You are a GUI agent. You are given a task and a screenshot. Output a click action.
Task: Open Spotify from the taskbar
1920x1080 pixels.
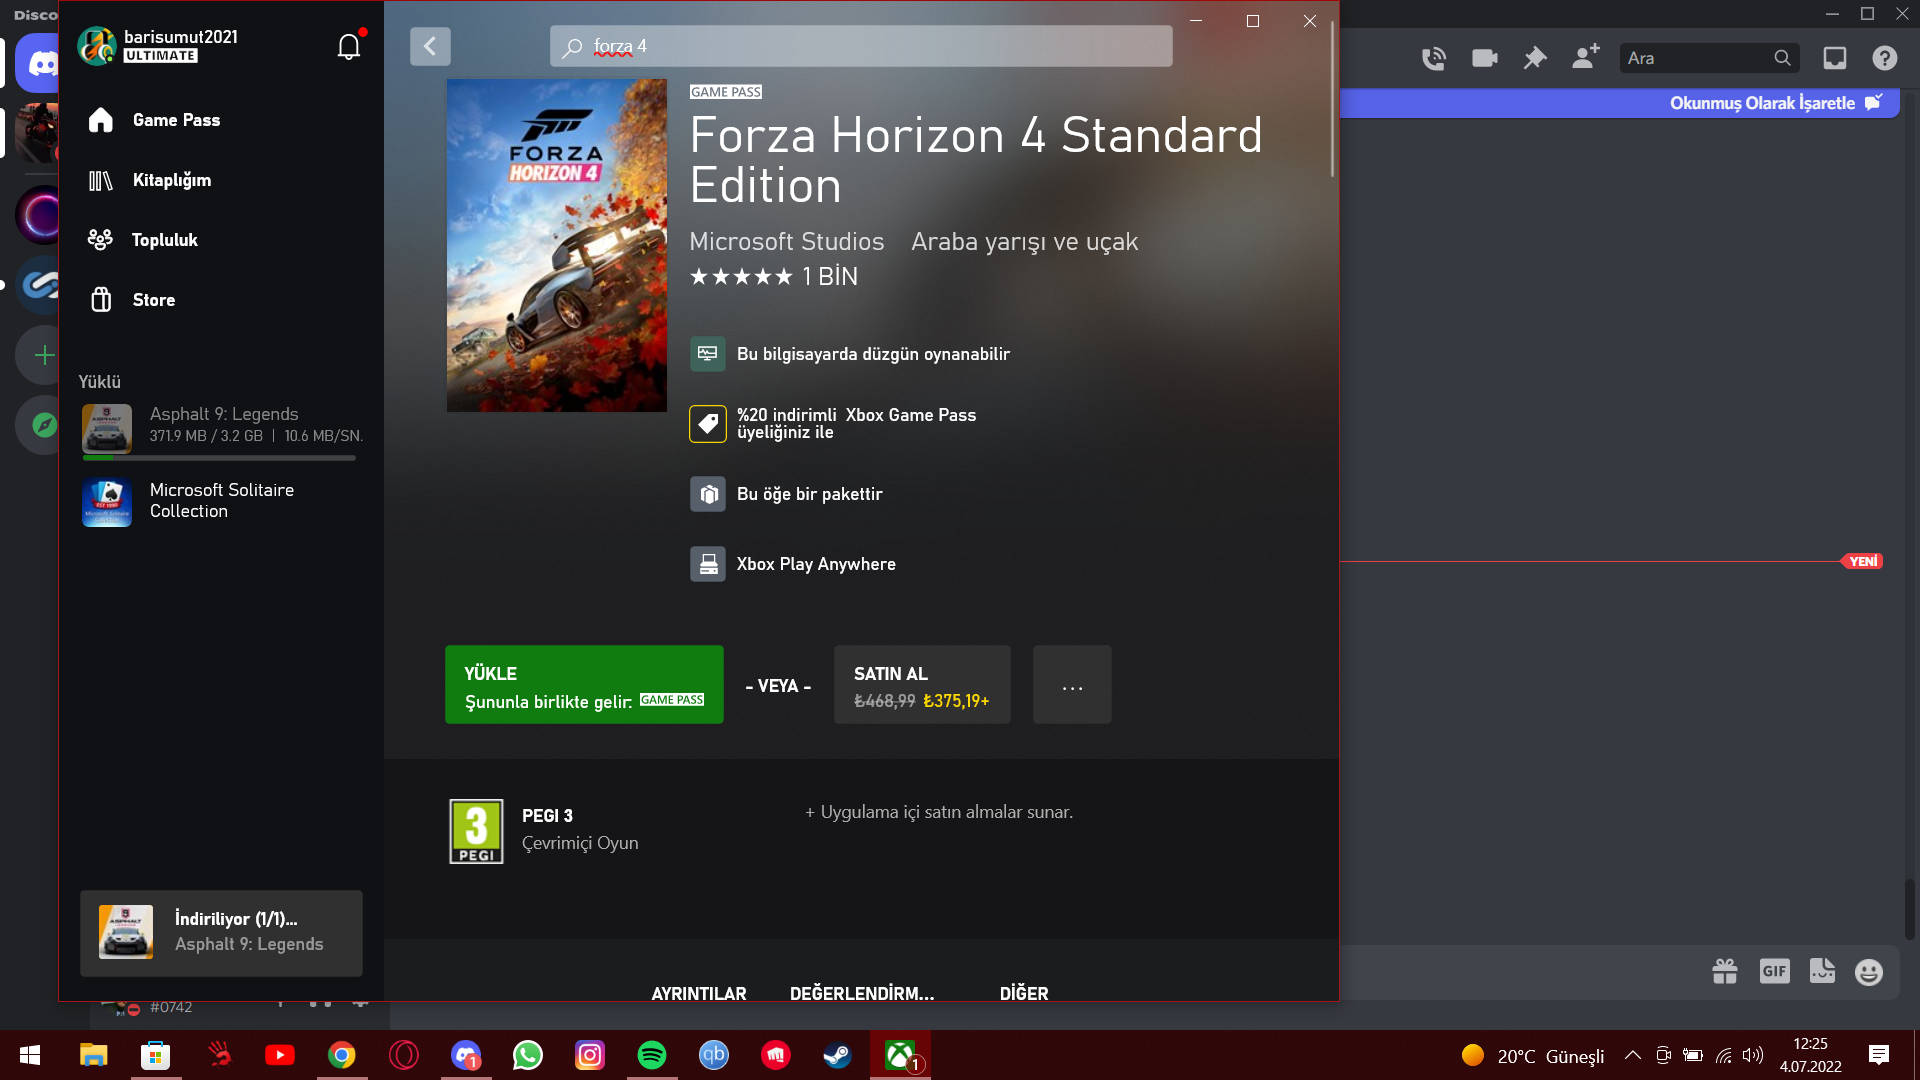point(652,1055)
